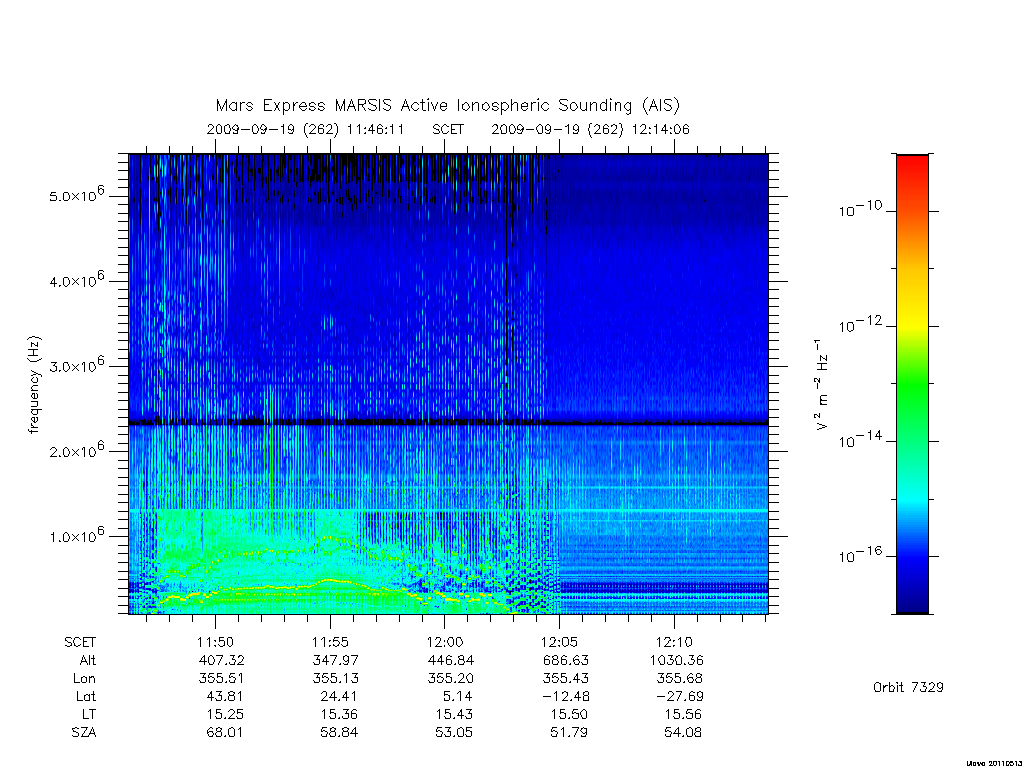Click the "SZA" row label
Image resolution: width=1024 pixels, height=768 pixels.
click(84, 733)
